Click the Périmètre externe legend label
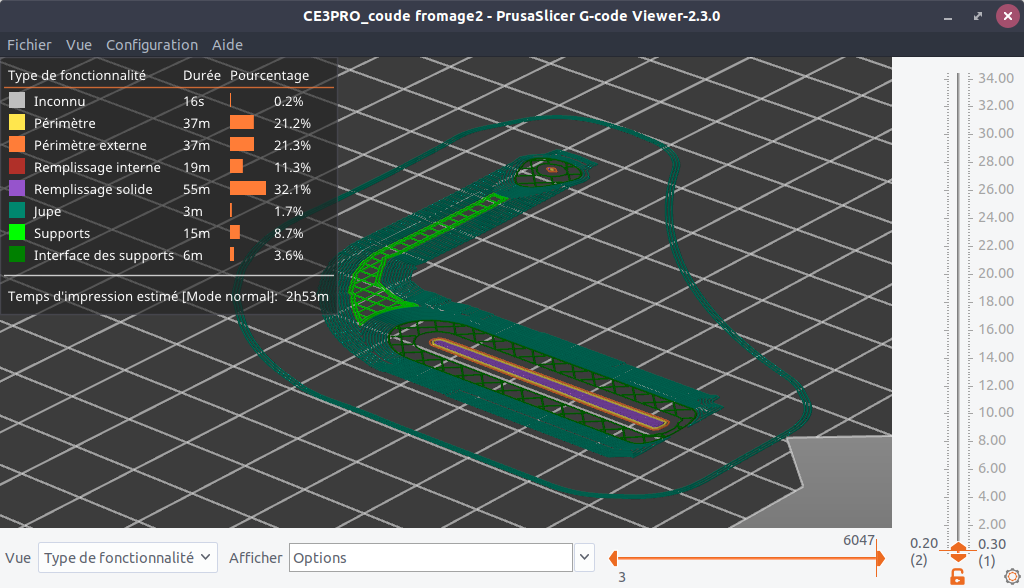Viewport: 1024px width, 588px height. pyautogui.click(x=90, y=146)
